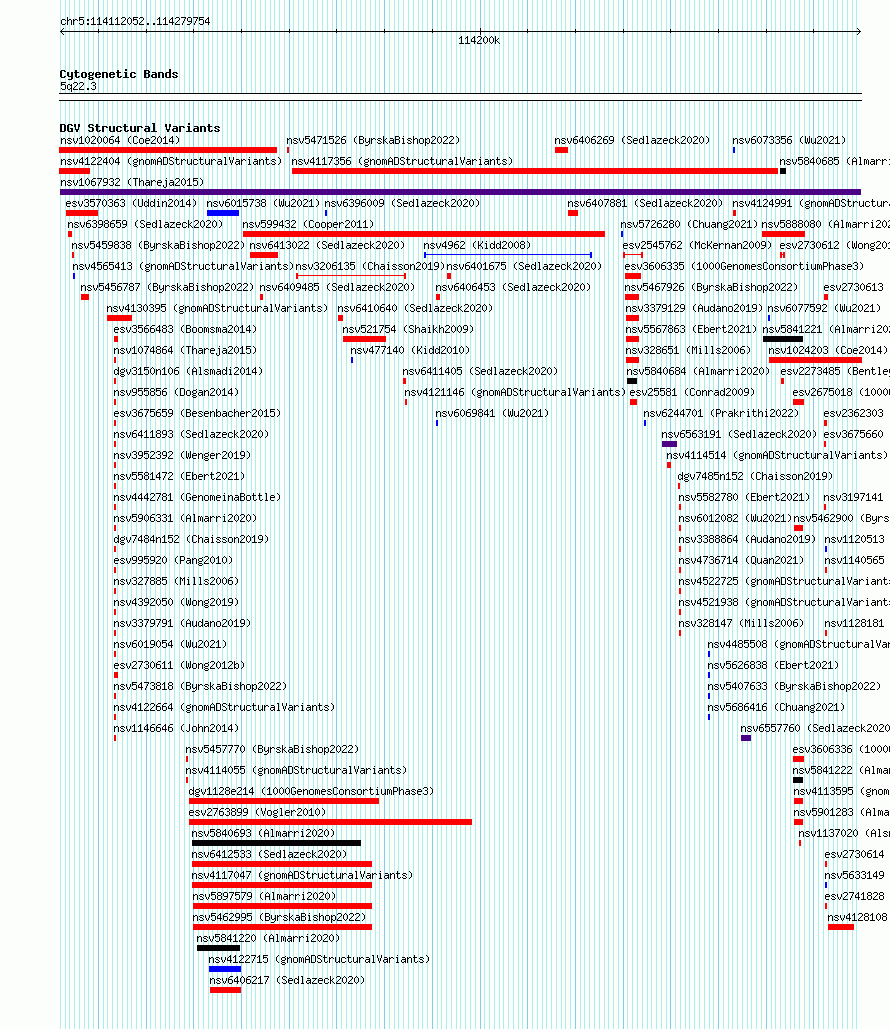Click nsv5462995 (ByrskaBishop2022) label
Image resolution: width=890 pixels, height=1029 pixels.
279,917
